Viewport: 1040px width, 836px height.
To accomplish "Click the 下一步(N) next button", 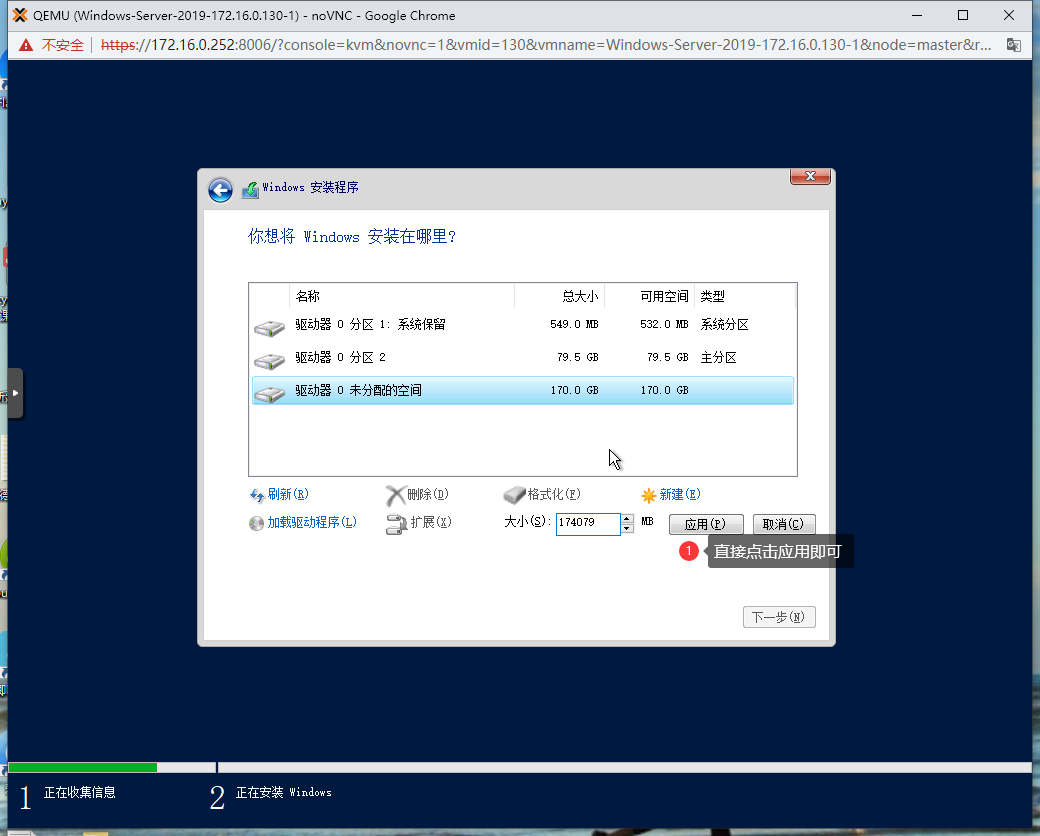I will point(779,617).
